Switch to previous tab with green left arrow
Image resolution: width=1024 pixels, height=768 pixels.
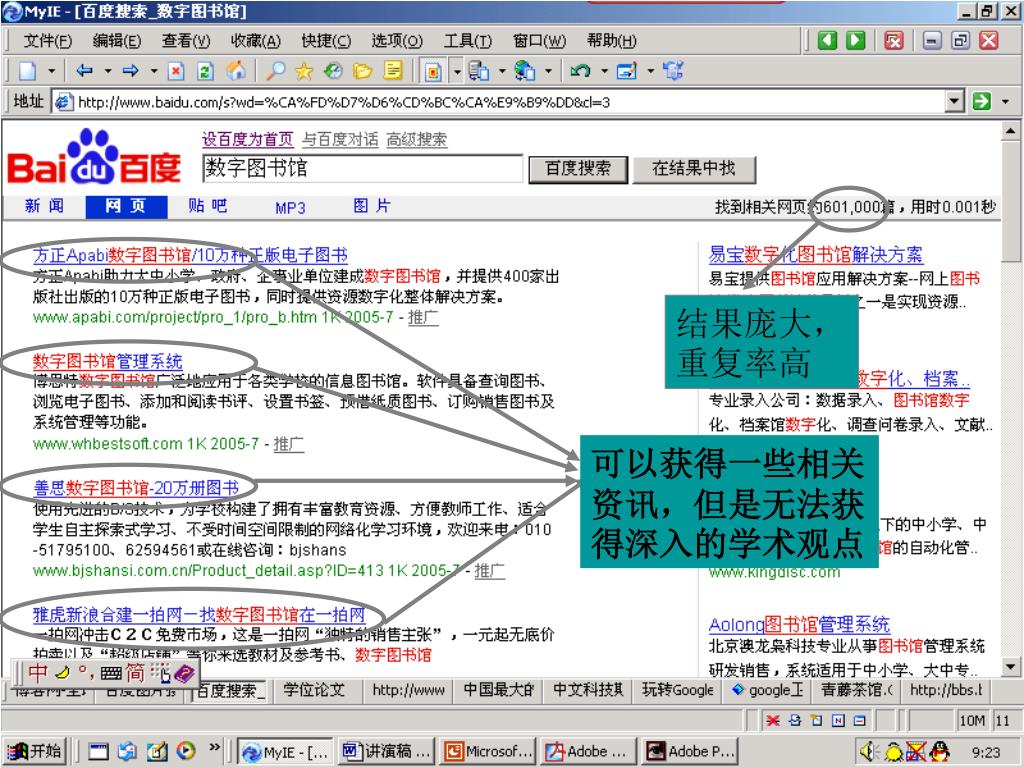pyautogui.click(x=827, y=40)
